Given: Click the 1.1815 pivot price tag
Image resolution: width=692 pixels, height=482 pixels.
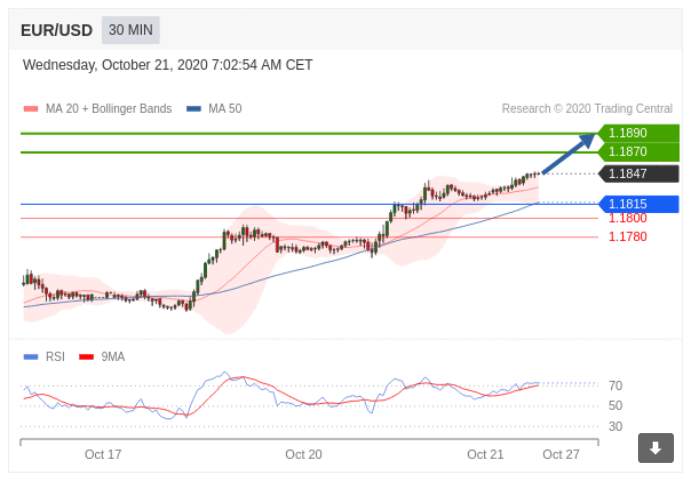Looking at the screenshot, I should click(x=639, y=204).
